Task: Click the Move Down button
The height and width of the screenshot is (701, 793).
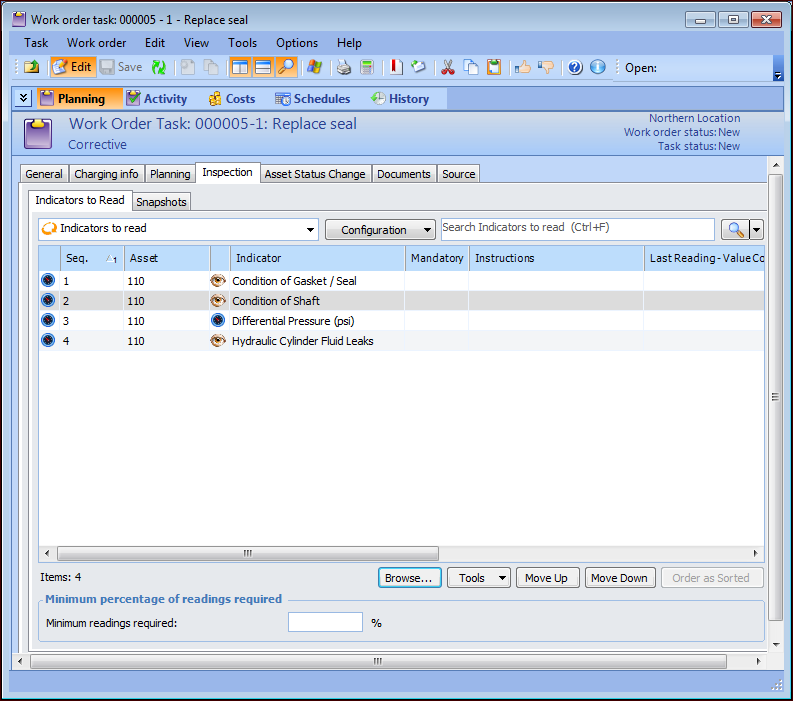Action: point(618,578)
